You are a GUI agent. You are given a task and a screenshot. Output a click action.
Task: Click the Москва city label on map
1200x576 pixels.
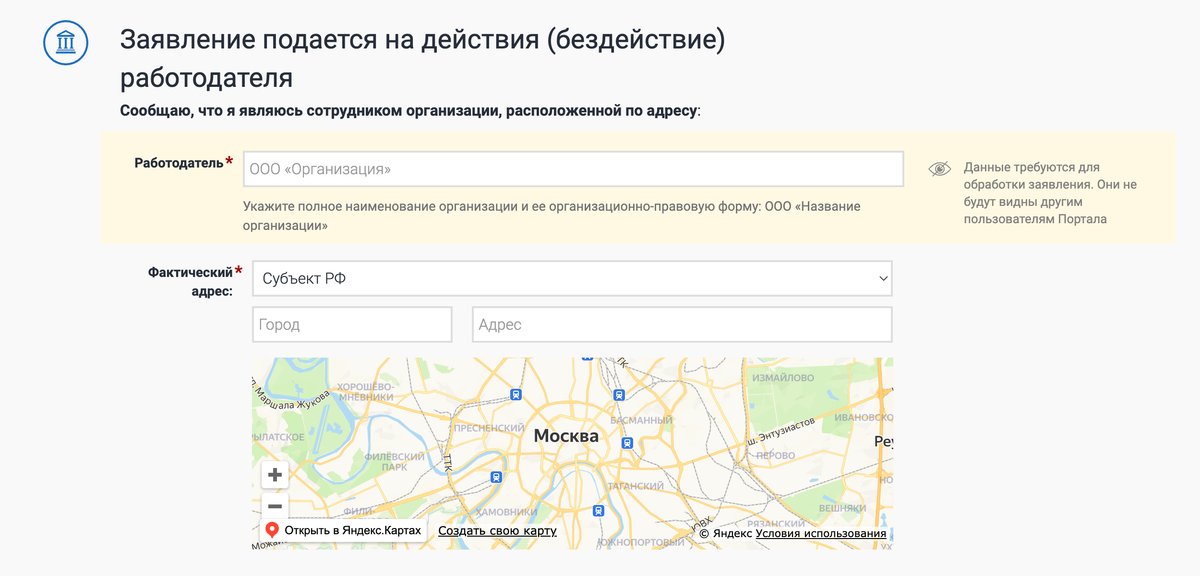click(x=566, y=436)
